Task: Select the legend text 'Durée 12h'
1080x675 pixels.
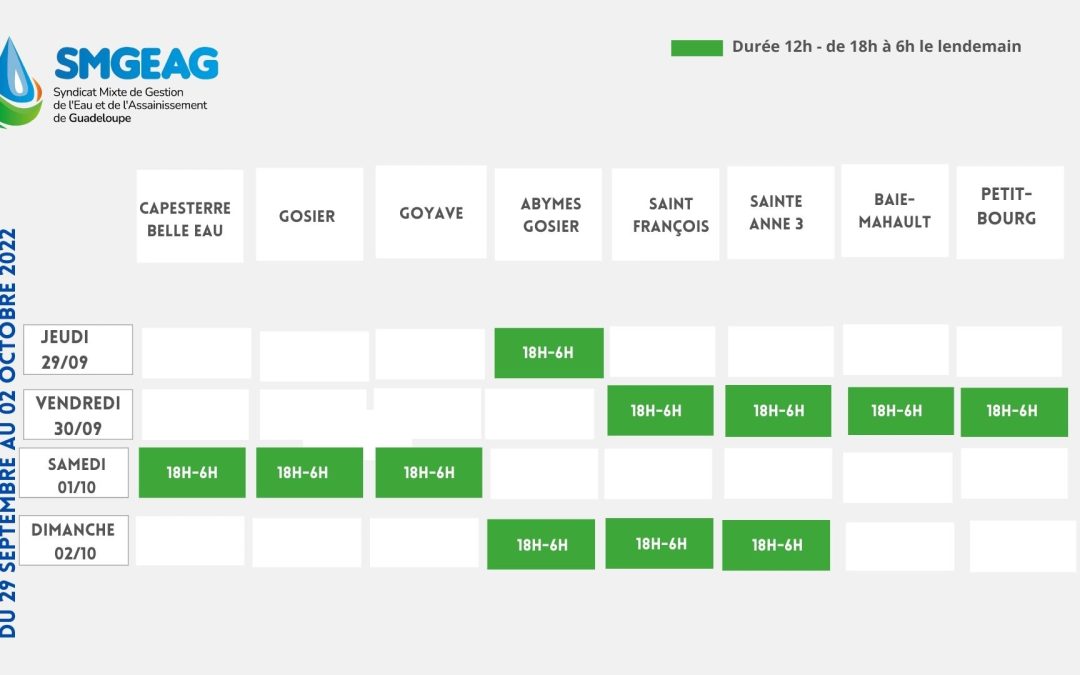Action: coord(770,47)
